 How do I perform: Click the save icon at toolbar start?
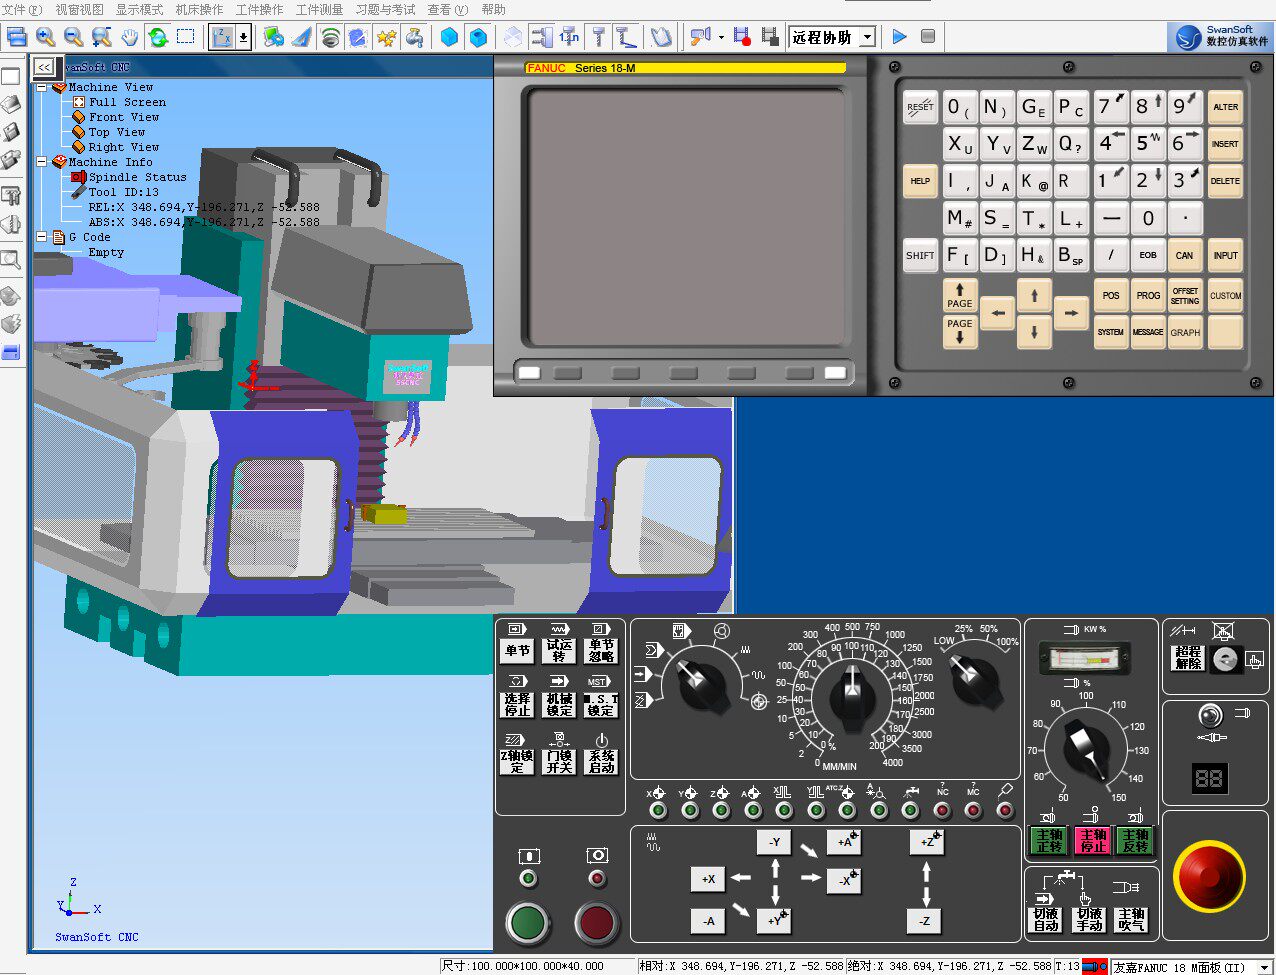pos(17,37)
